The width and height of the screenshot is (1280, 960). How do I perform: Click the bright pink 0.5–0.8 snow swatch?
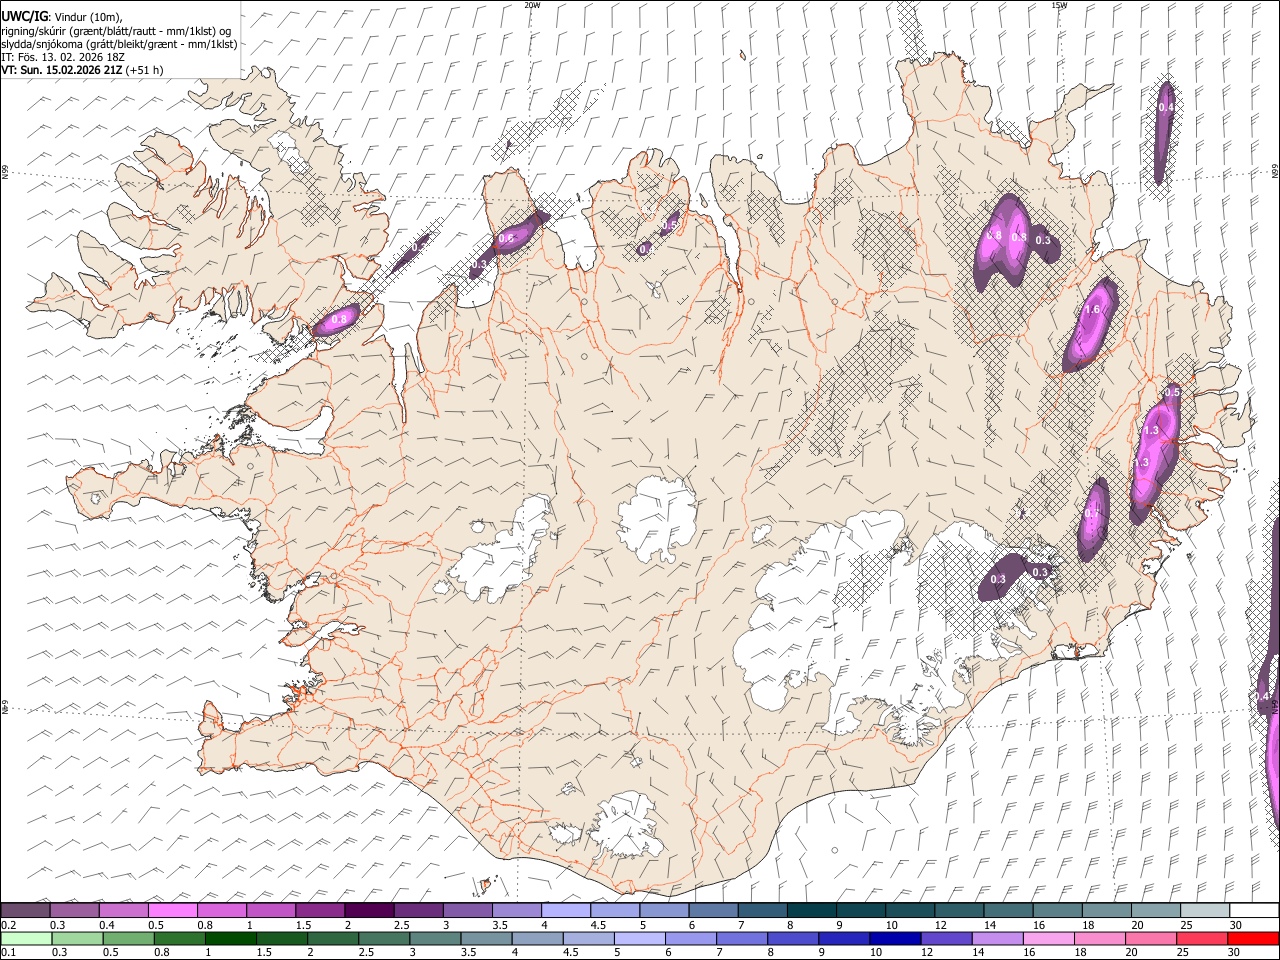[172, 911]
